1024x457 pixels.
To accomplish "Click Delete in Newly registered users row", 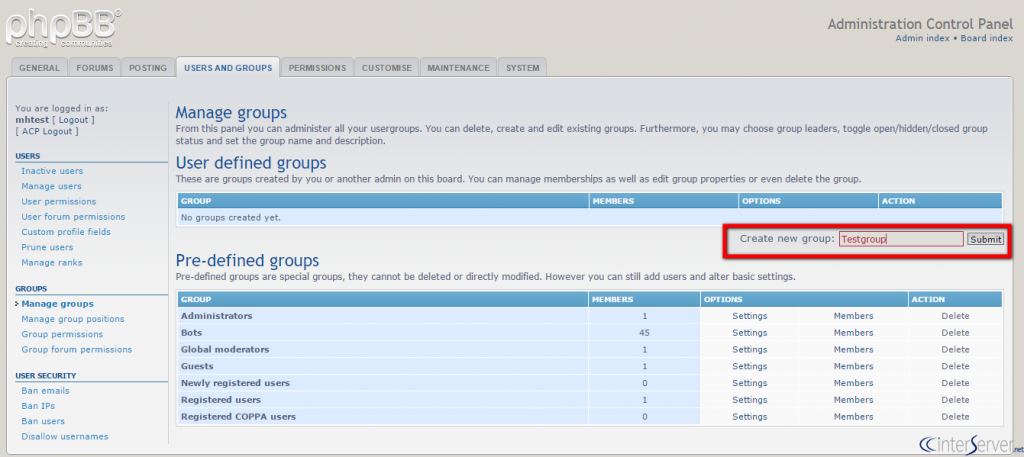I will coord(955,383).
